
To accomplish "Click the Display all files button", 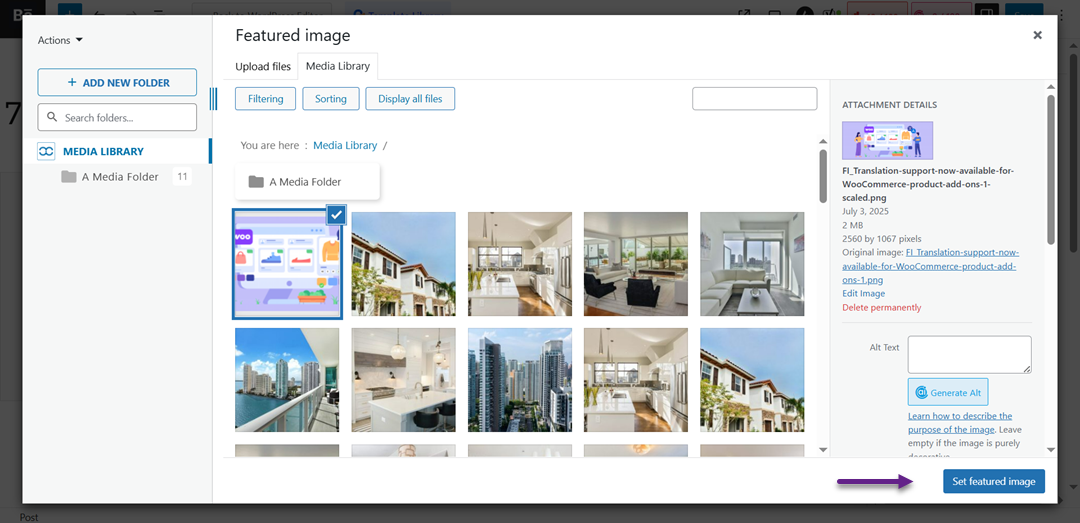I will tap(410, 99).
